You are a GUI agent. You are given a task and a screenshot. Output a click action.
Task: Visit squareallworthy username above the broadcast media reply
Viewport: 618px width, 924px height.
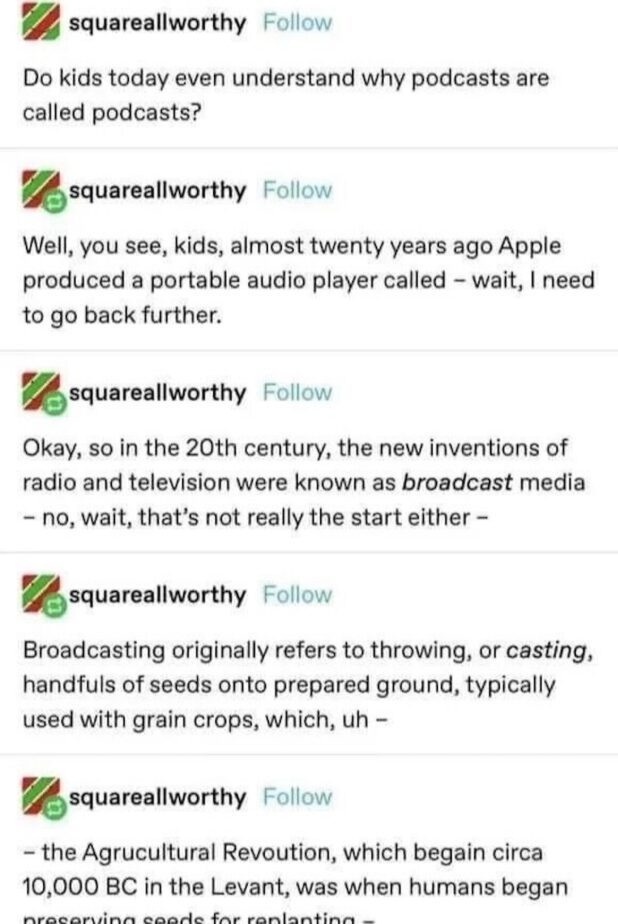pos(157,392)
